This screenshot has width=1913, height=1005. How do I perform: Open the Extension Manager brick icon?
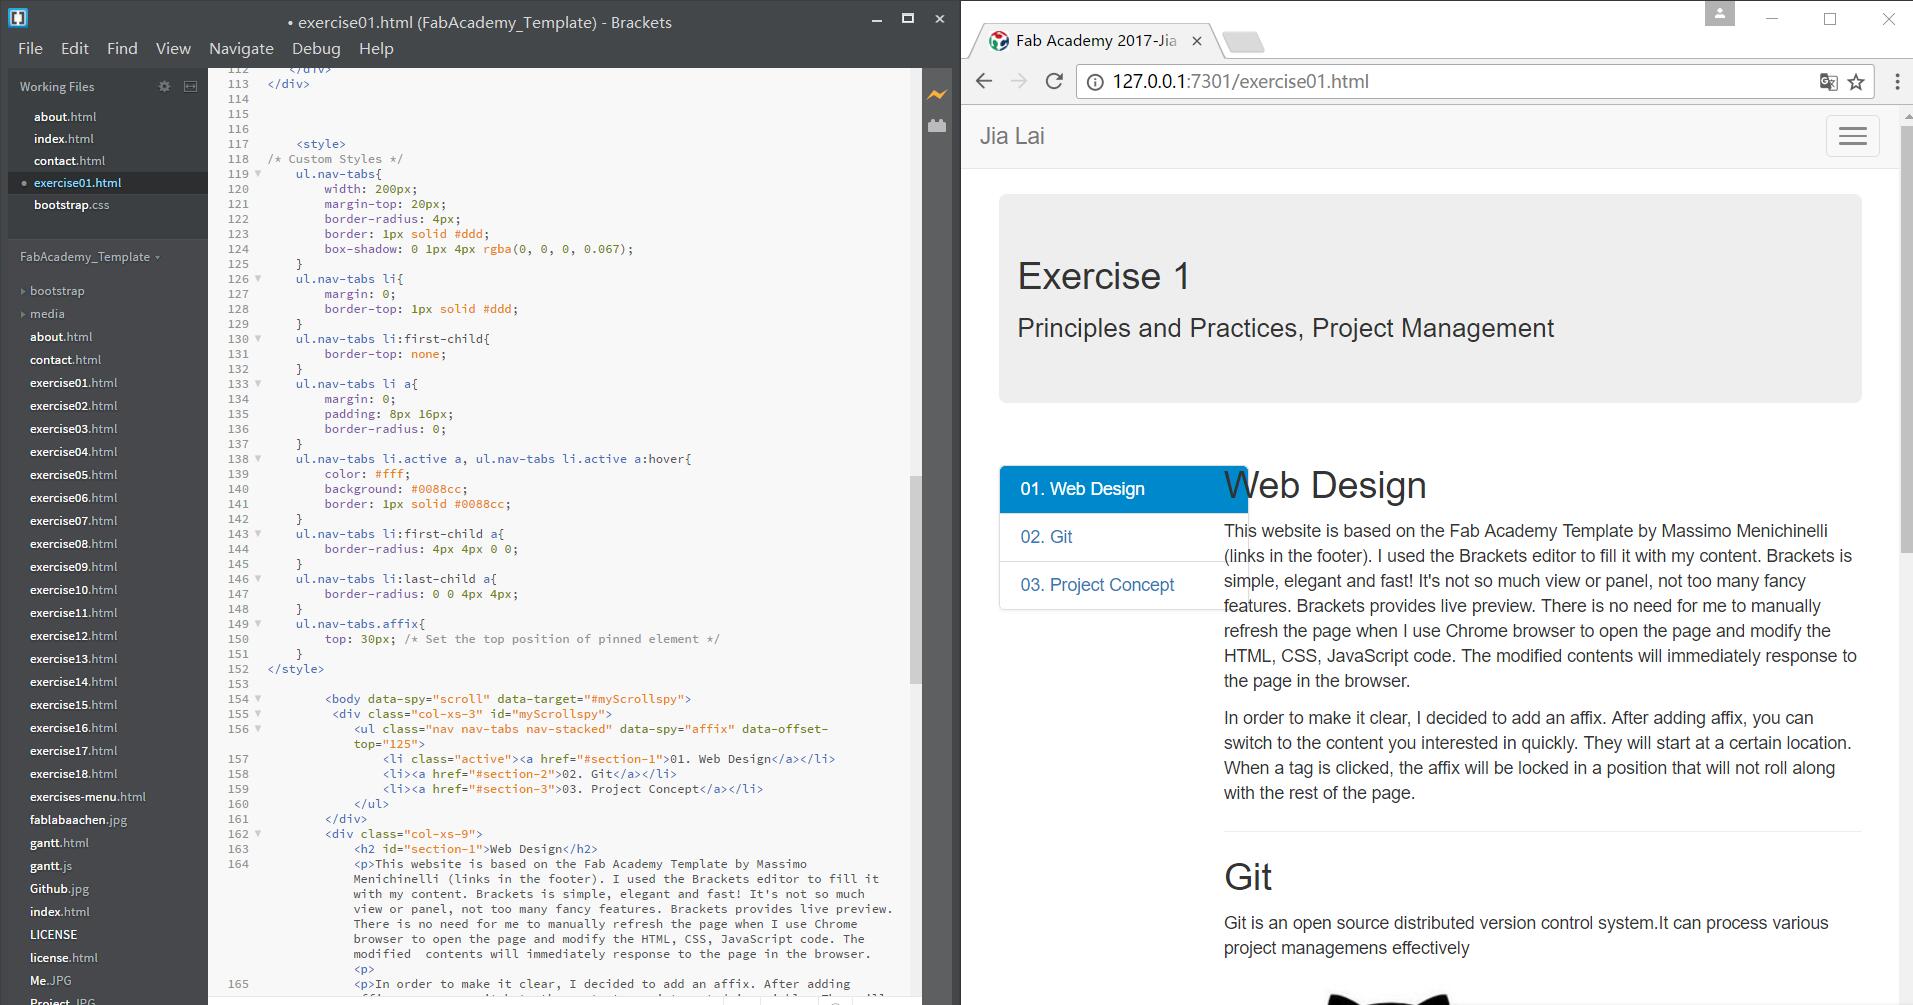pyautogui.click(x=936, y=126)
